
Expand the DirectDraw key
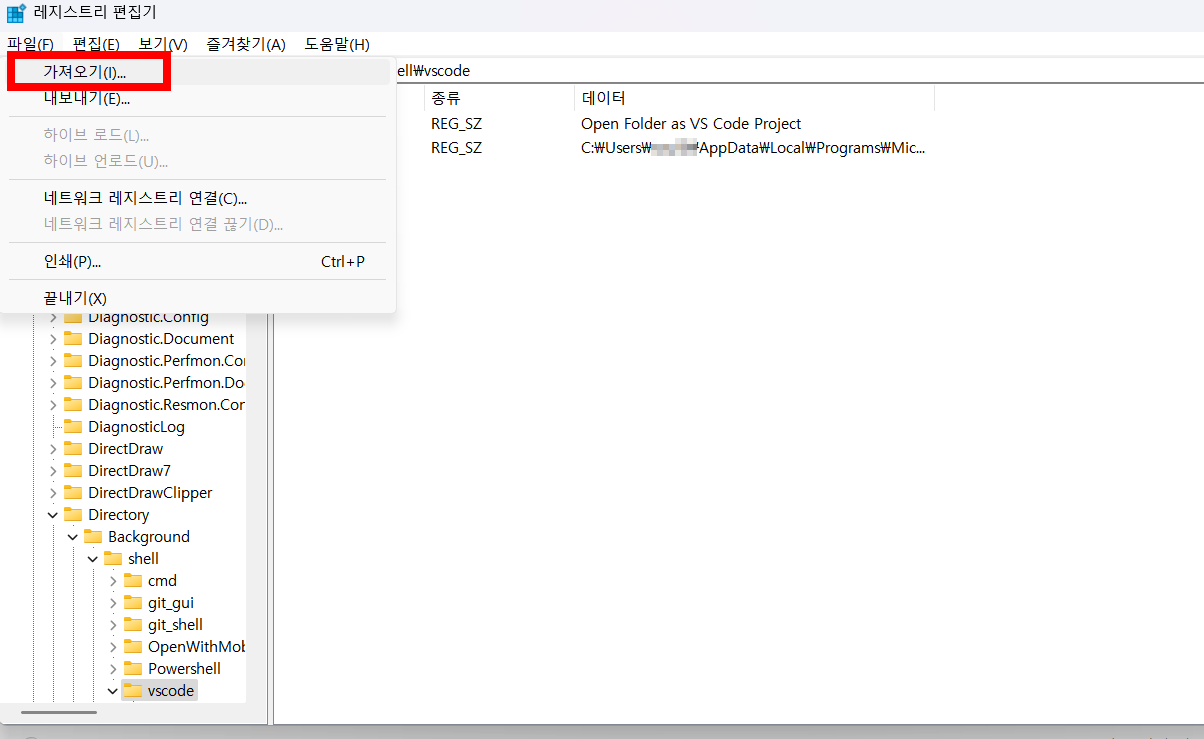coord(53,449)
